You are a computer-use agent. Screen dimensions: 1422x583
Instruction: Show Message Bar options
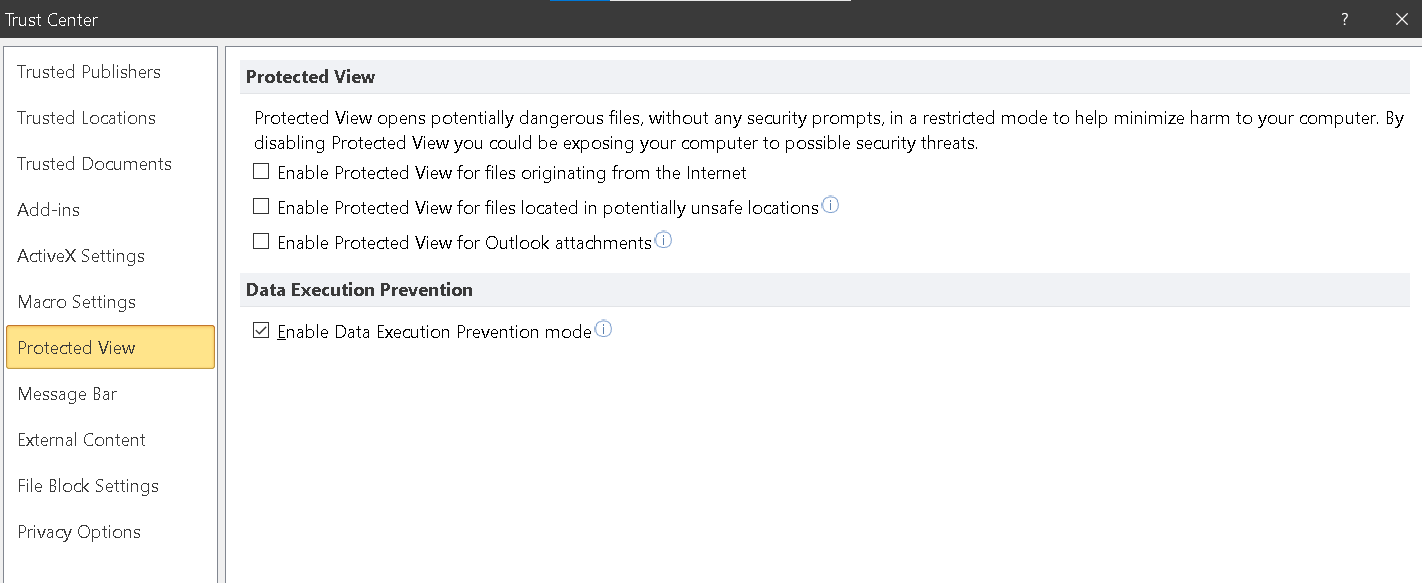(67, 394)
